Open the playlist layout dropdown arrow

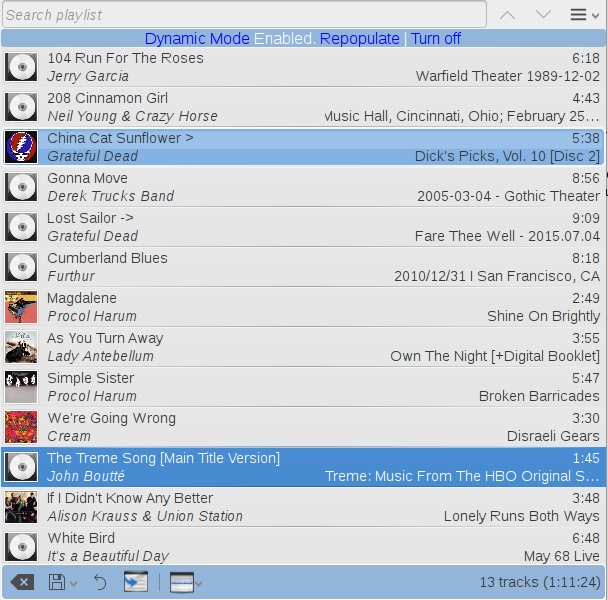[x=199, y=583]
